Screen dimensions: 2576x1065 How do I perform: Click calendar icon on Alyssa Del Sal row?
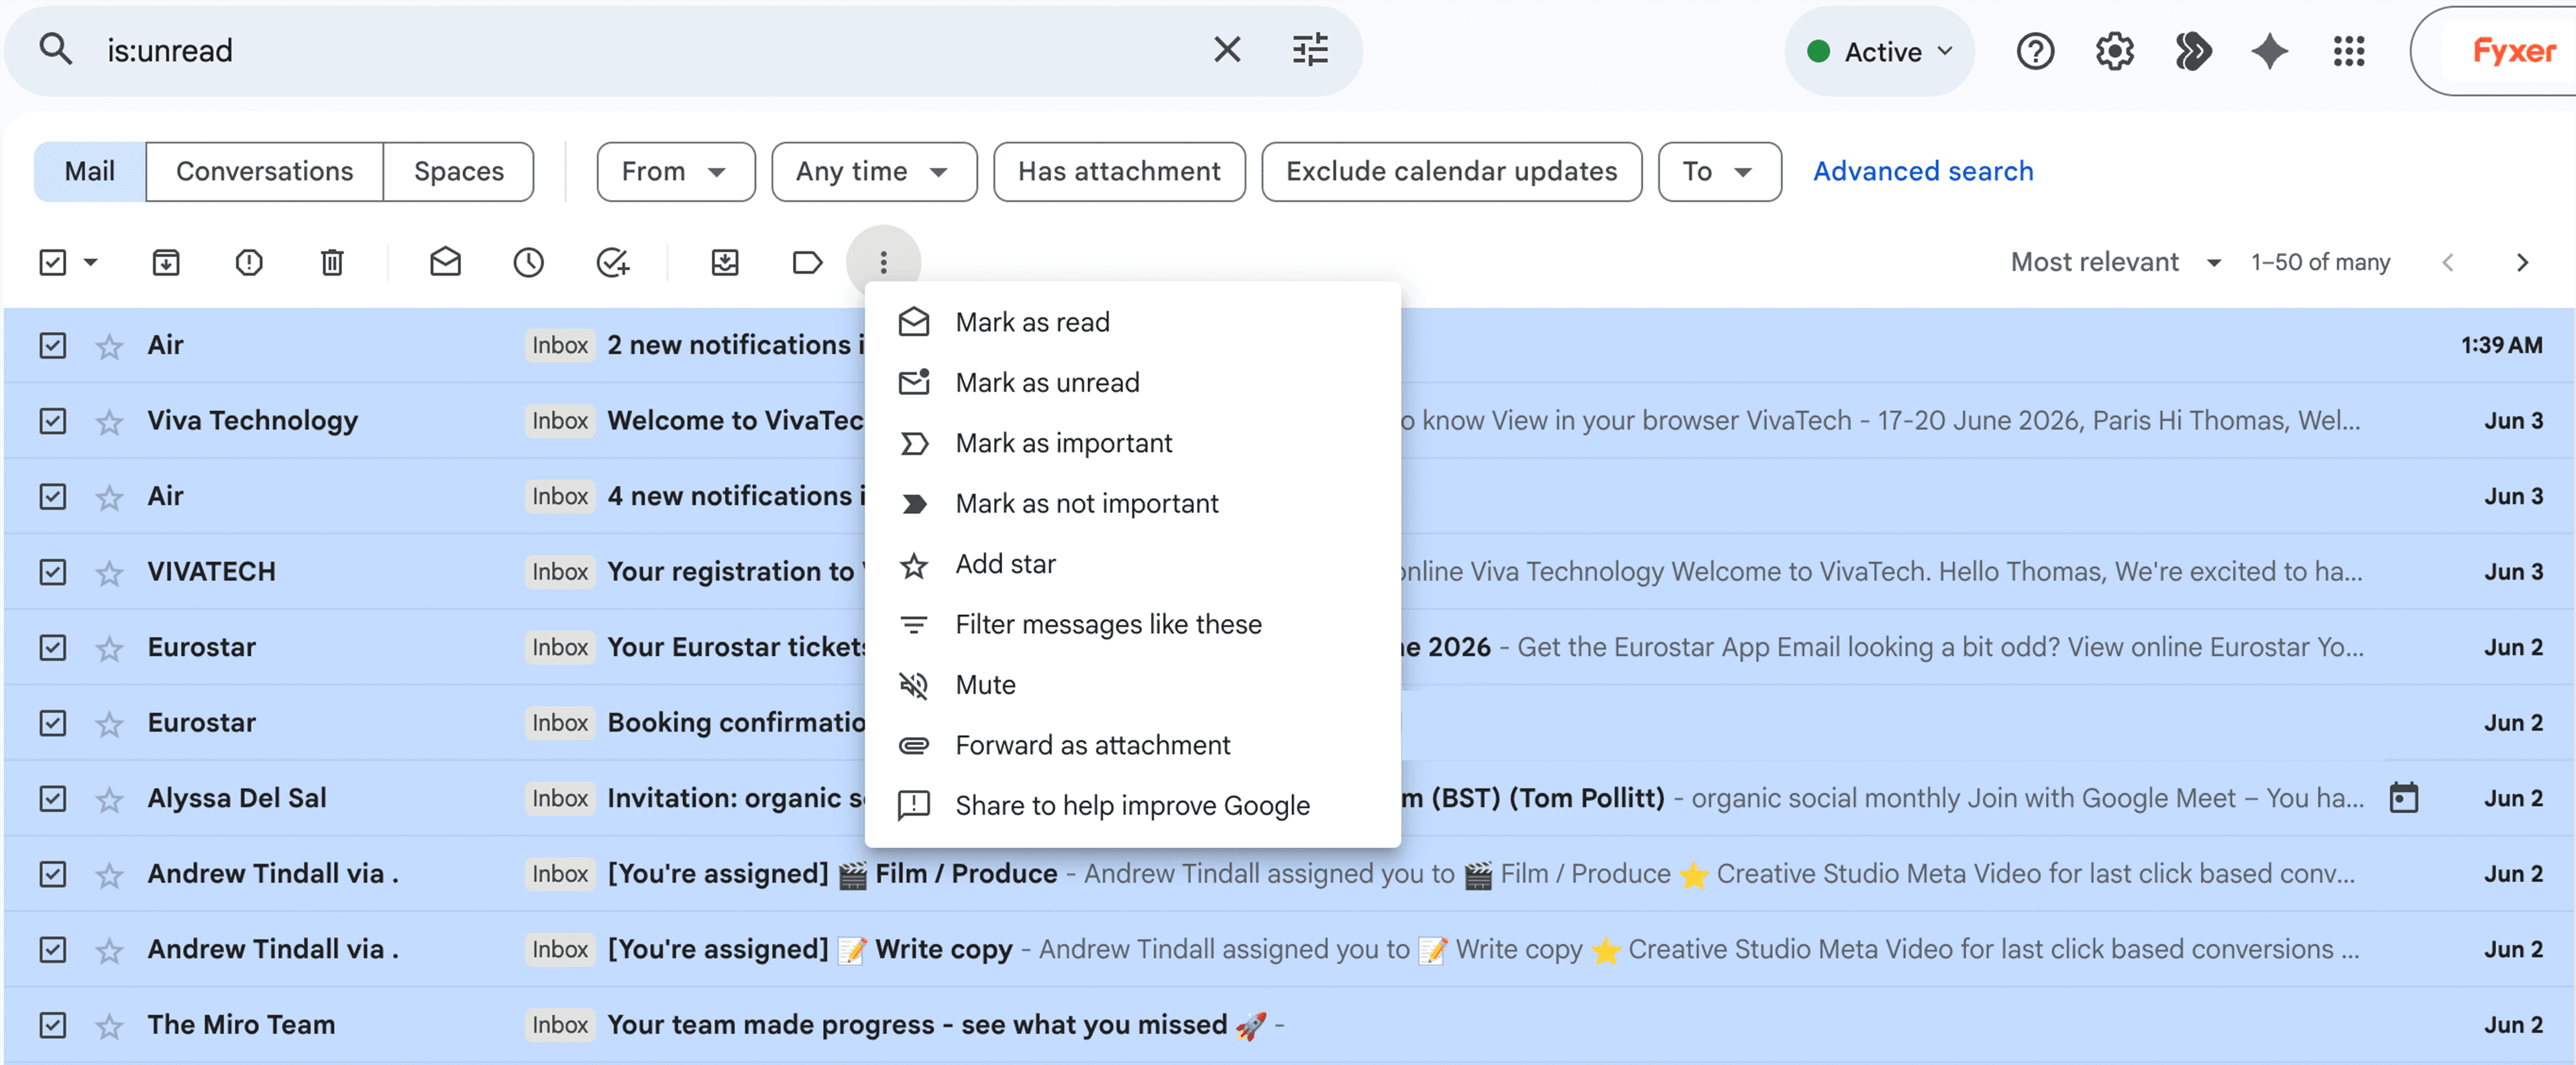pos(2403,798)
